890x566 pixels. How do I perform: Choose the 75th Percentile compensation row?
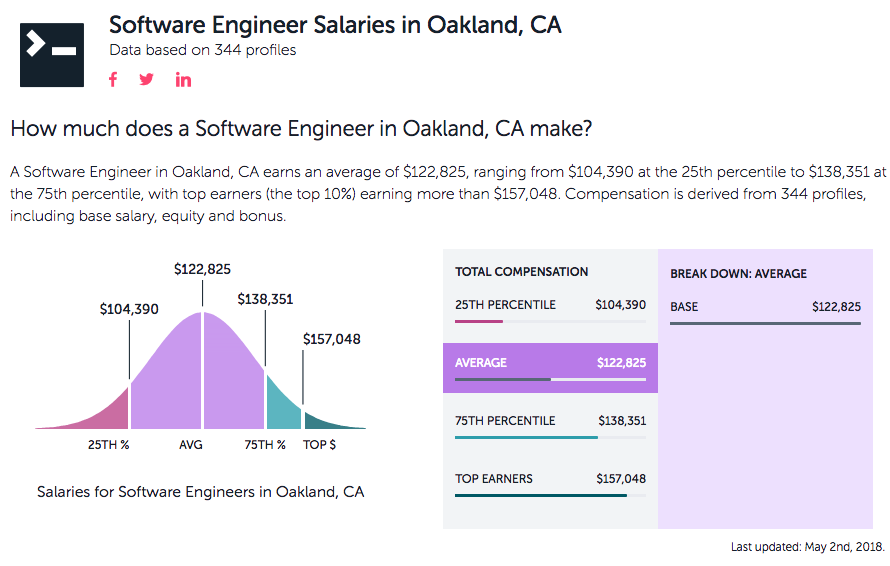click(x=550, y=426)
